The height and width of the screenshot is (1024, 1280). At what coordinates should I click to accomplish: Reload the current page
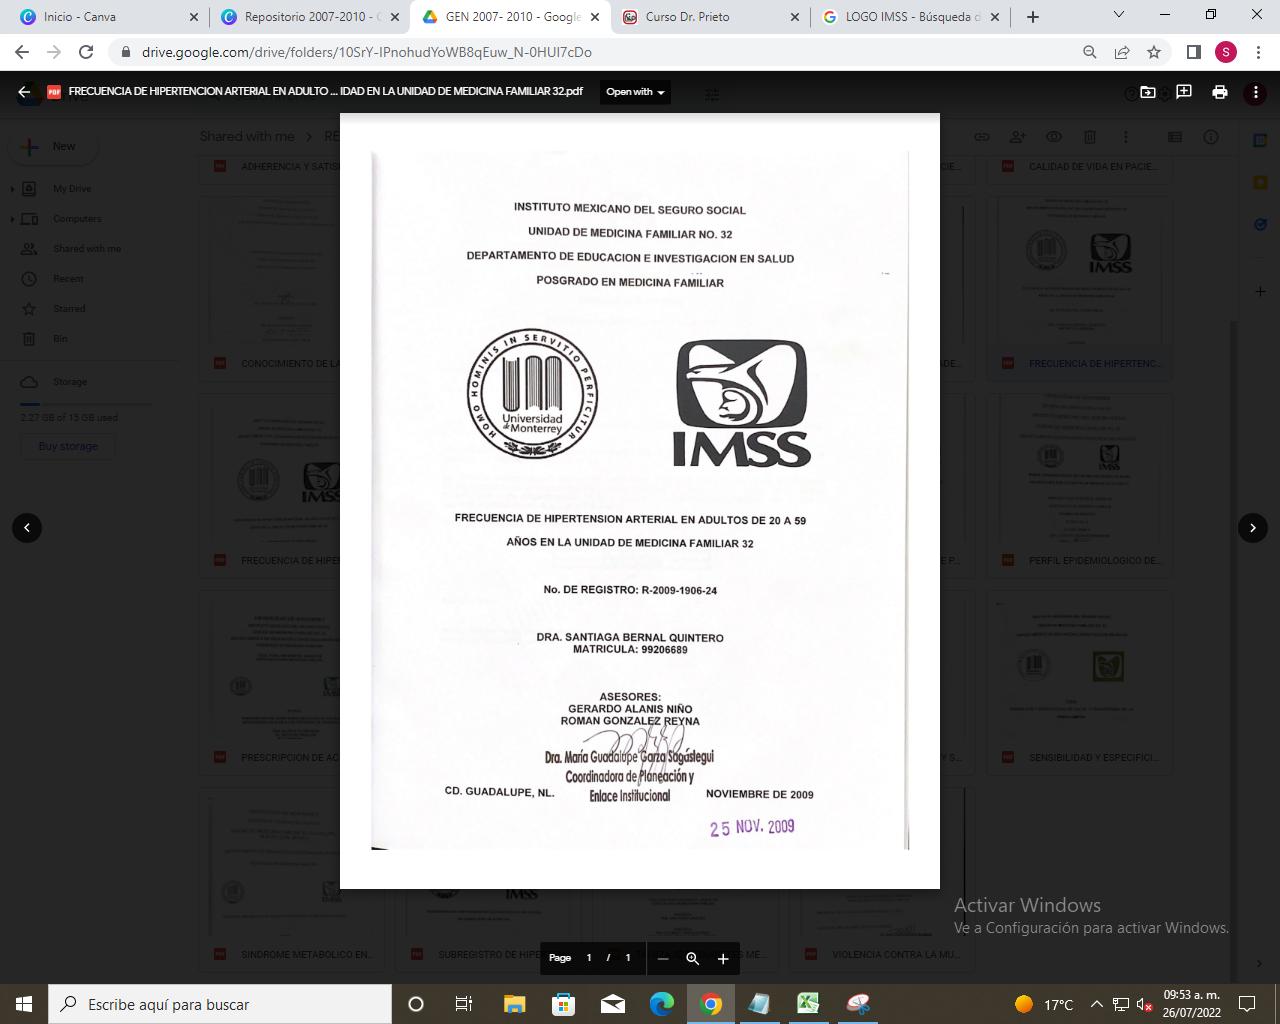[x=86, y=52]
